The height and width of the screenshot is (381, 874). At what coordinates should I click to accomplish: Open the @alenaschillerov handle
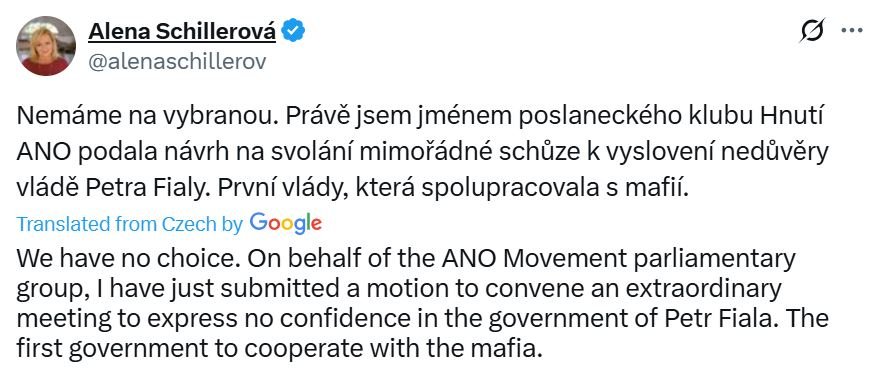tap(177, 62)
